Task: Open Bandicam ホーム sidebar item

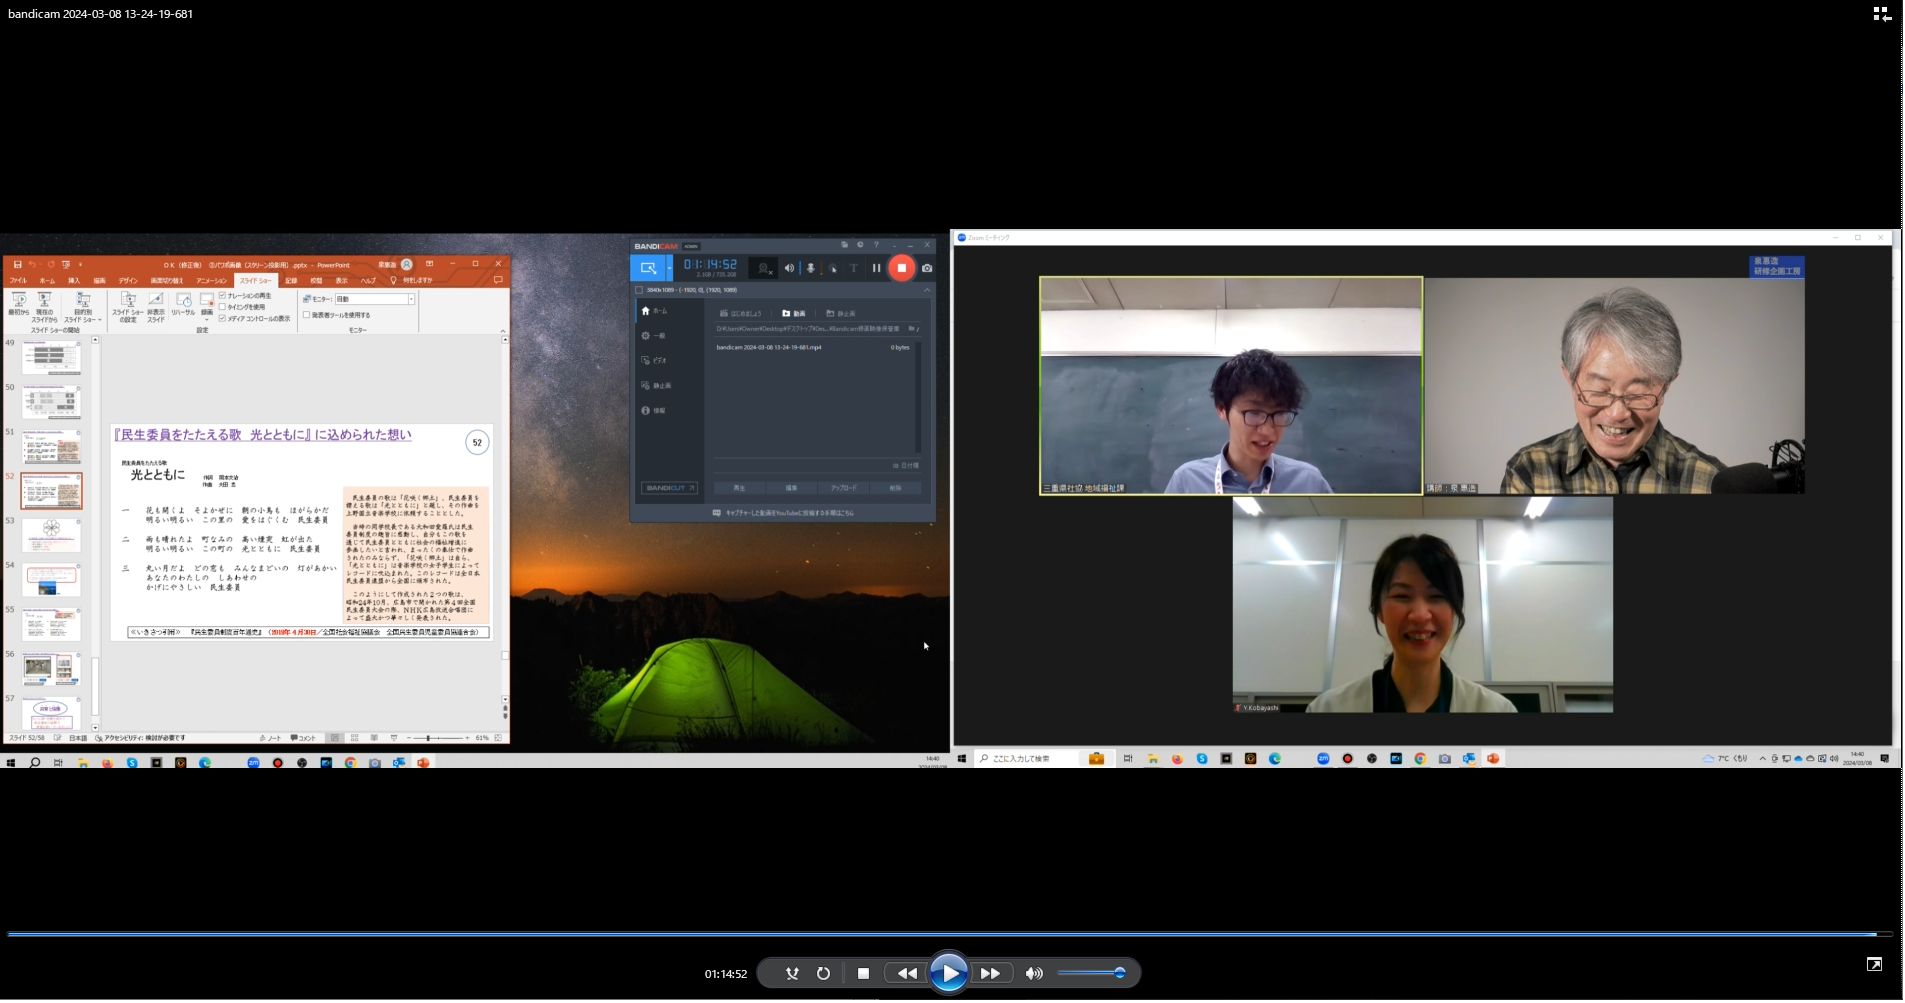Action: click(x=667, y=311)
